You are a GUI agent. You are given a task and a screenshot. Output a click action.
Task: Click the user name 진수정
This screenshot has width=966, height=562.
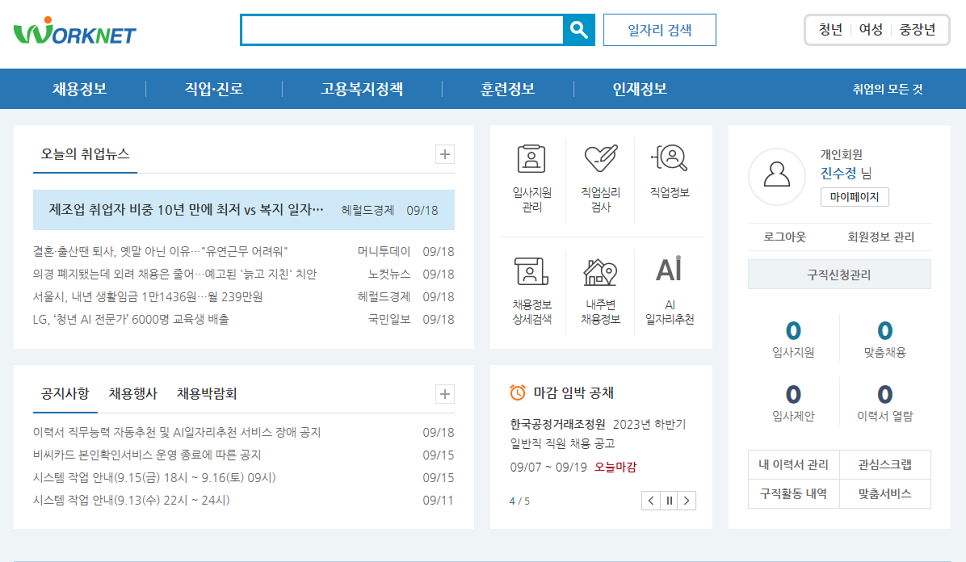(838, 173)
